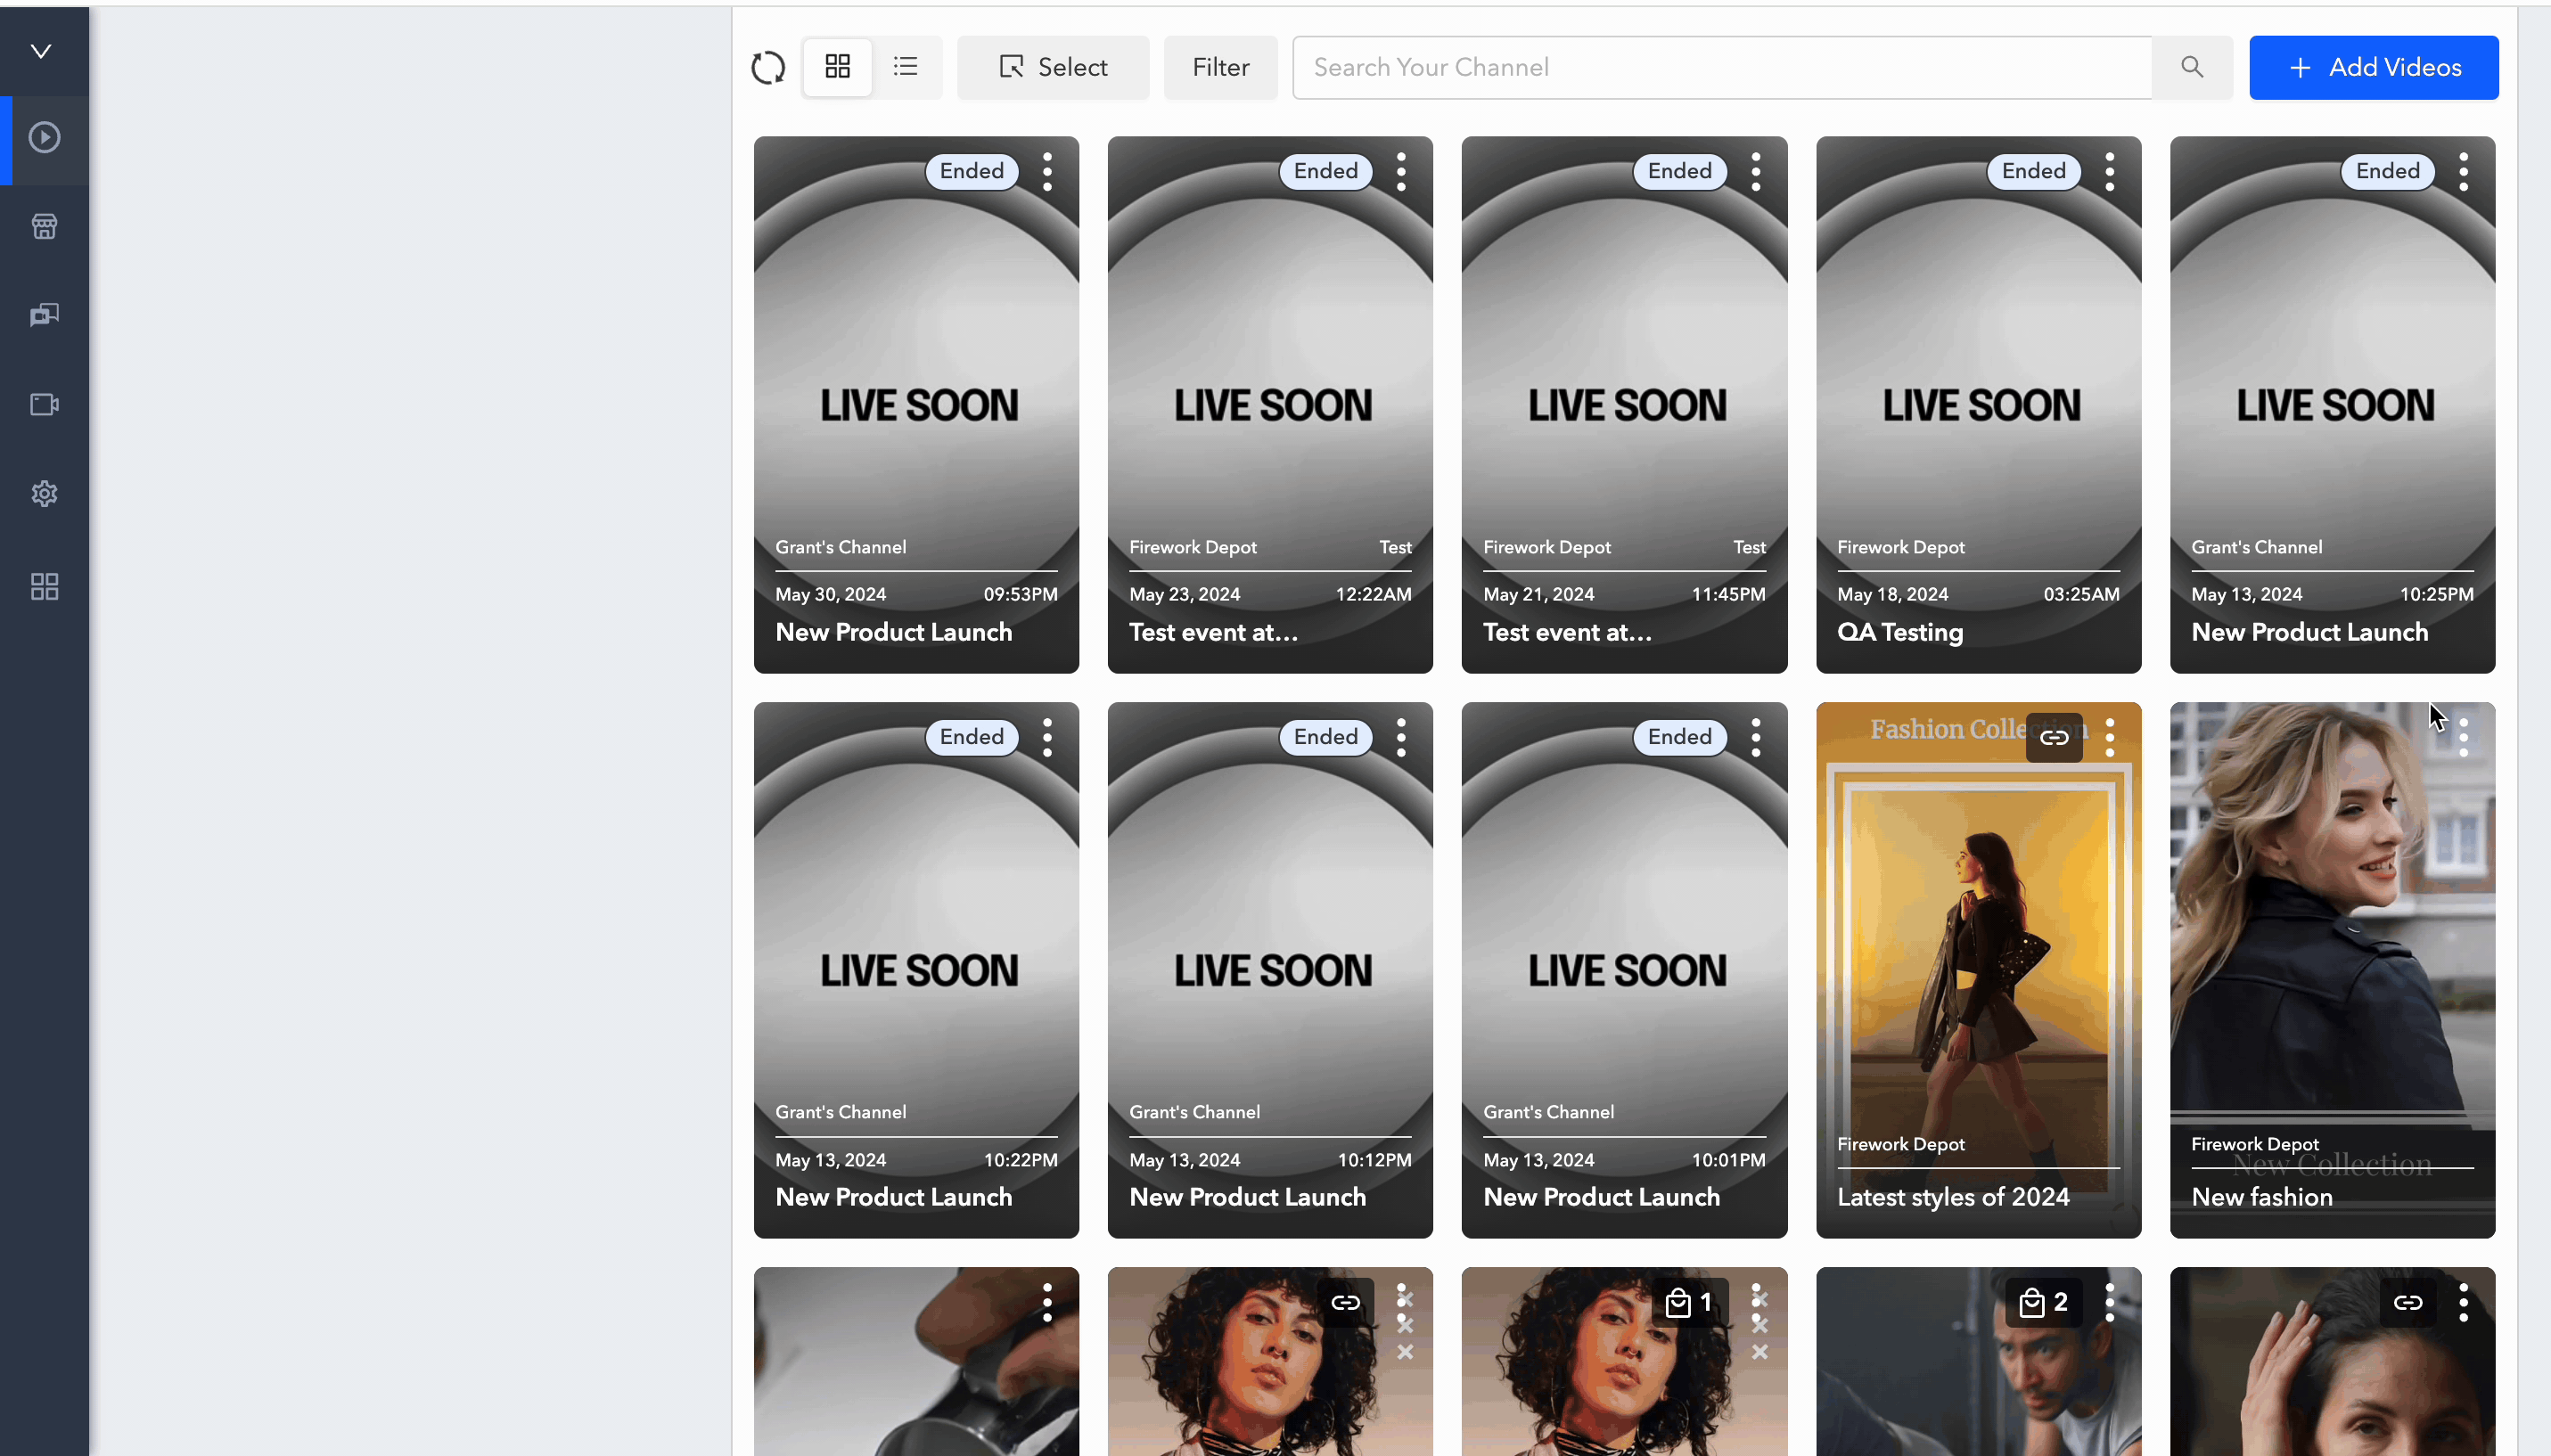
Task: Open more options on May 30 New Product Launch
Action: pyautogui.click(x=1047, y=172)
